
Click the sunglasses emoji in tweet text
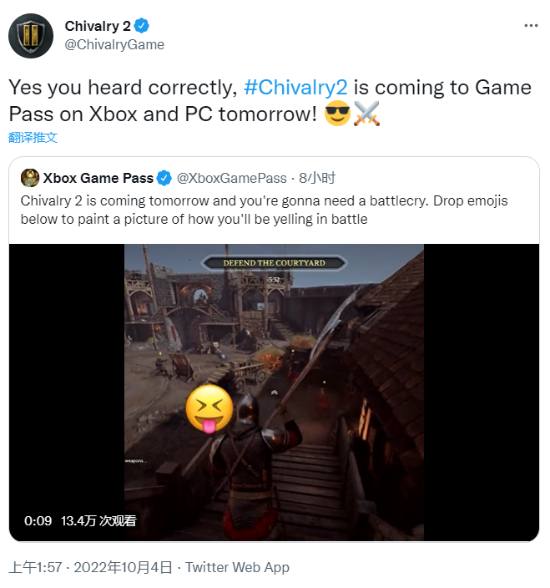coord(337,113)
